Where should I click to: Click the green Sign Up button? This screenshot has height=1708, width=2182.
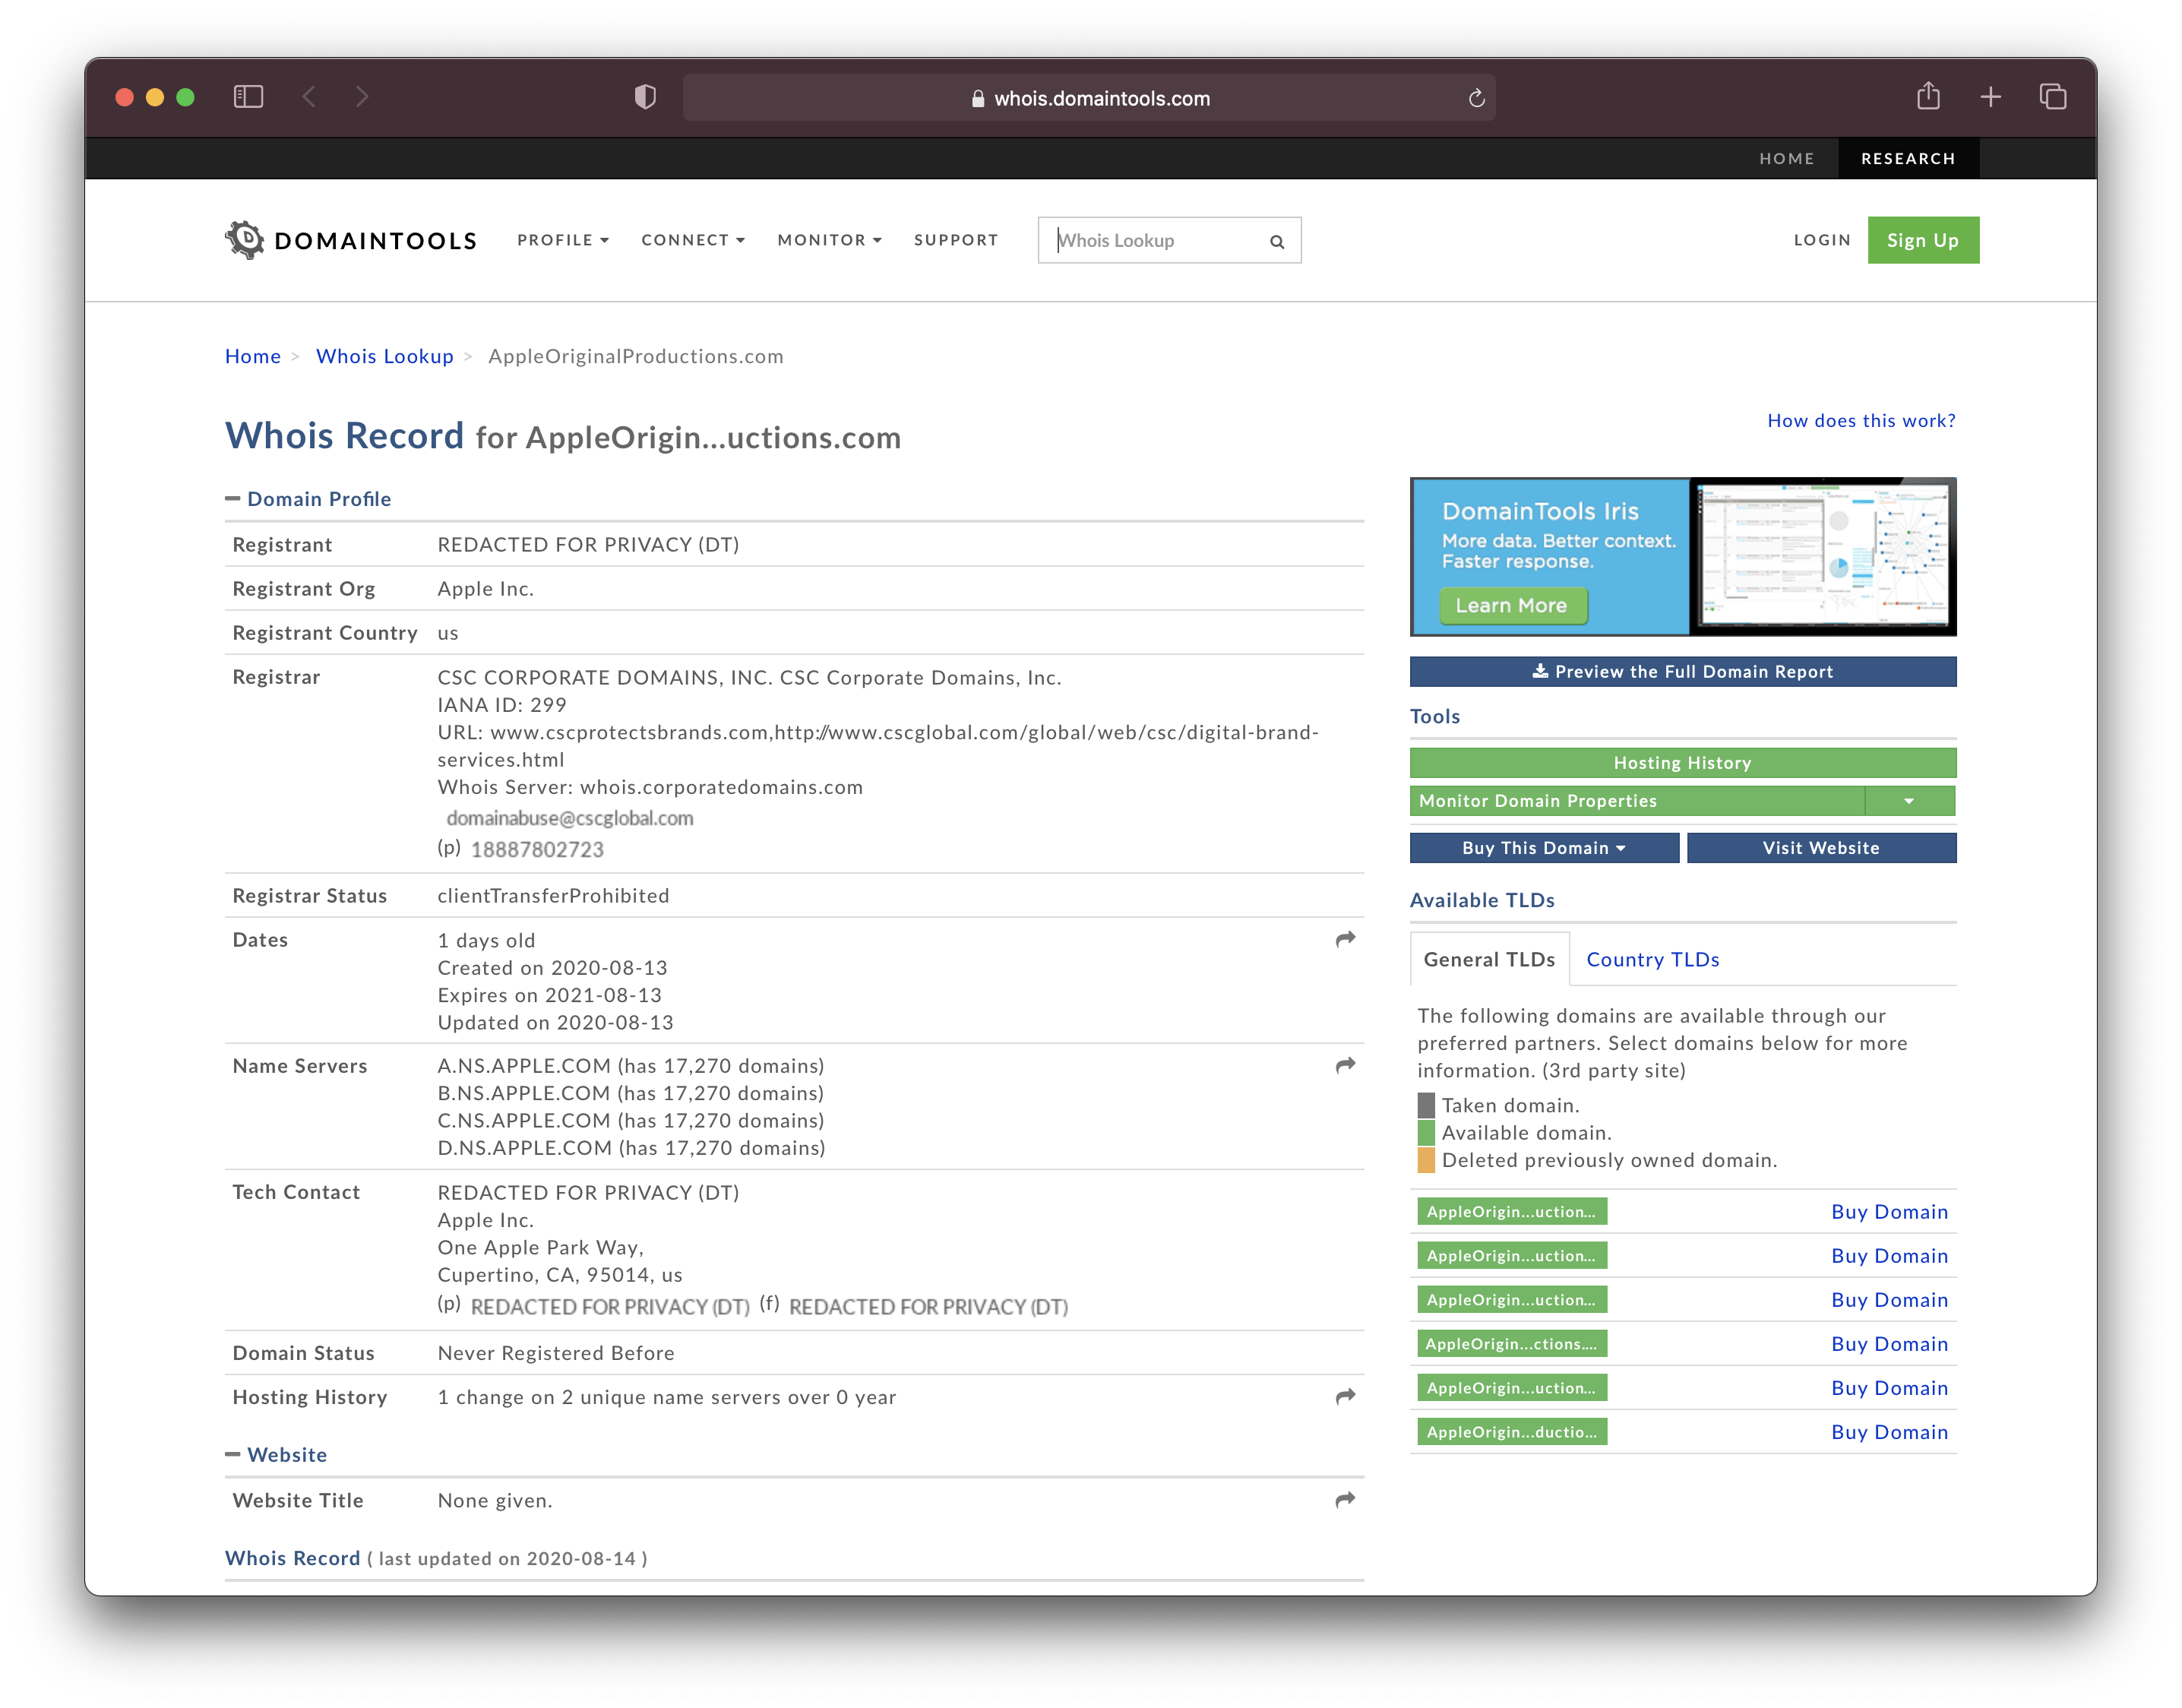tap(1922, 240)
